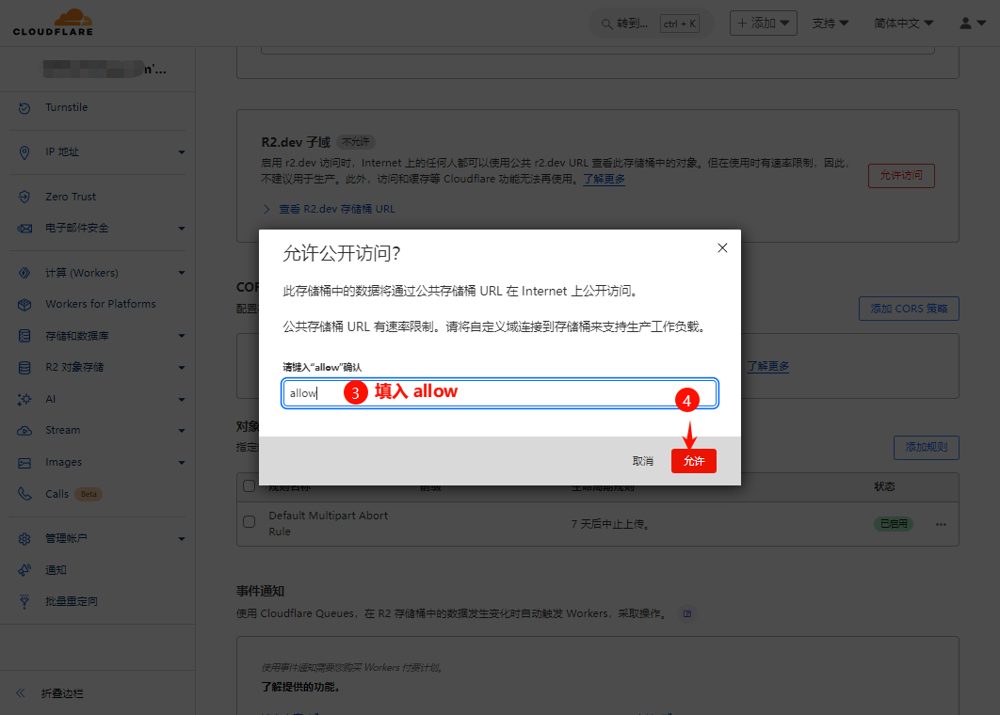1000x715 pixels.
Task: Expand the R2 对象存储 sidebar section
Action: click(181, 367)
